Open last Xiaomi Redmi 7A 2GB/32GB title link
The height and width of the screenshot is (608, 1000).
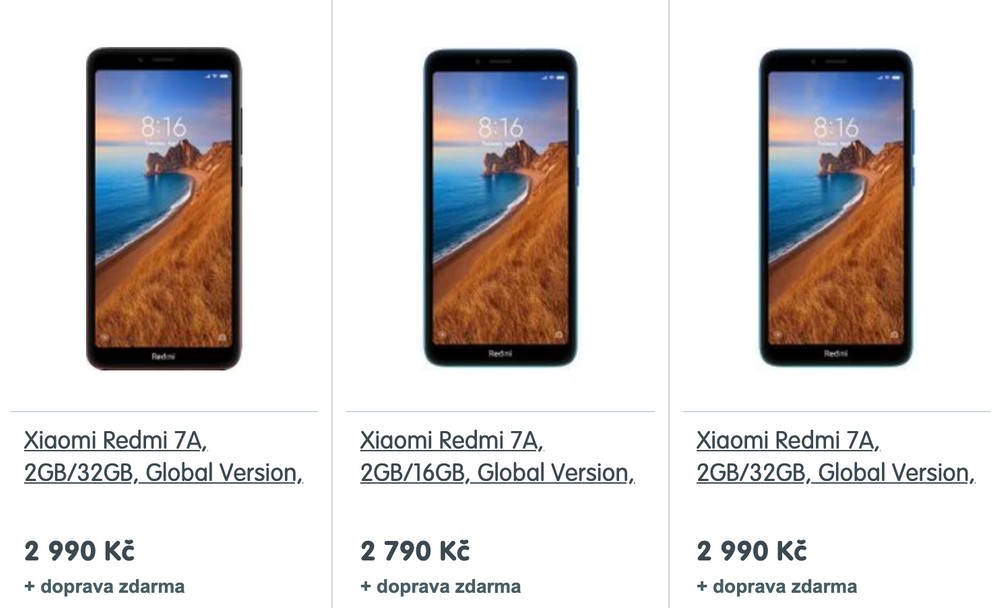[x=835, y=456]
